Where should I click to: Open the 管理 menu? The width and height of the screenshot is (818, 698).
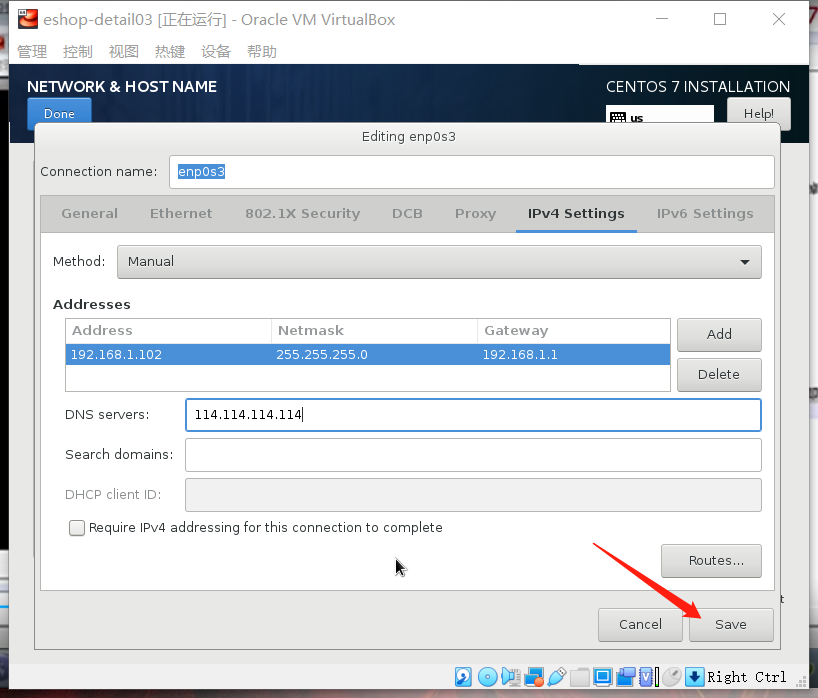pyautogui.click(x=32, y=52)
